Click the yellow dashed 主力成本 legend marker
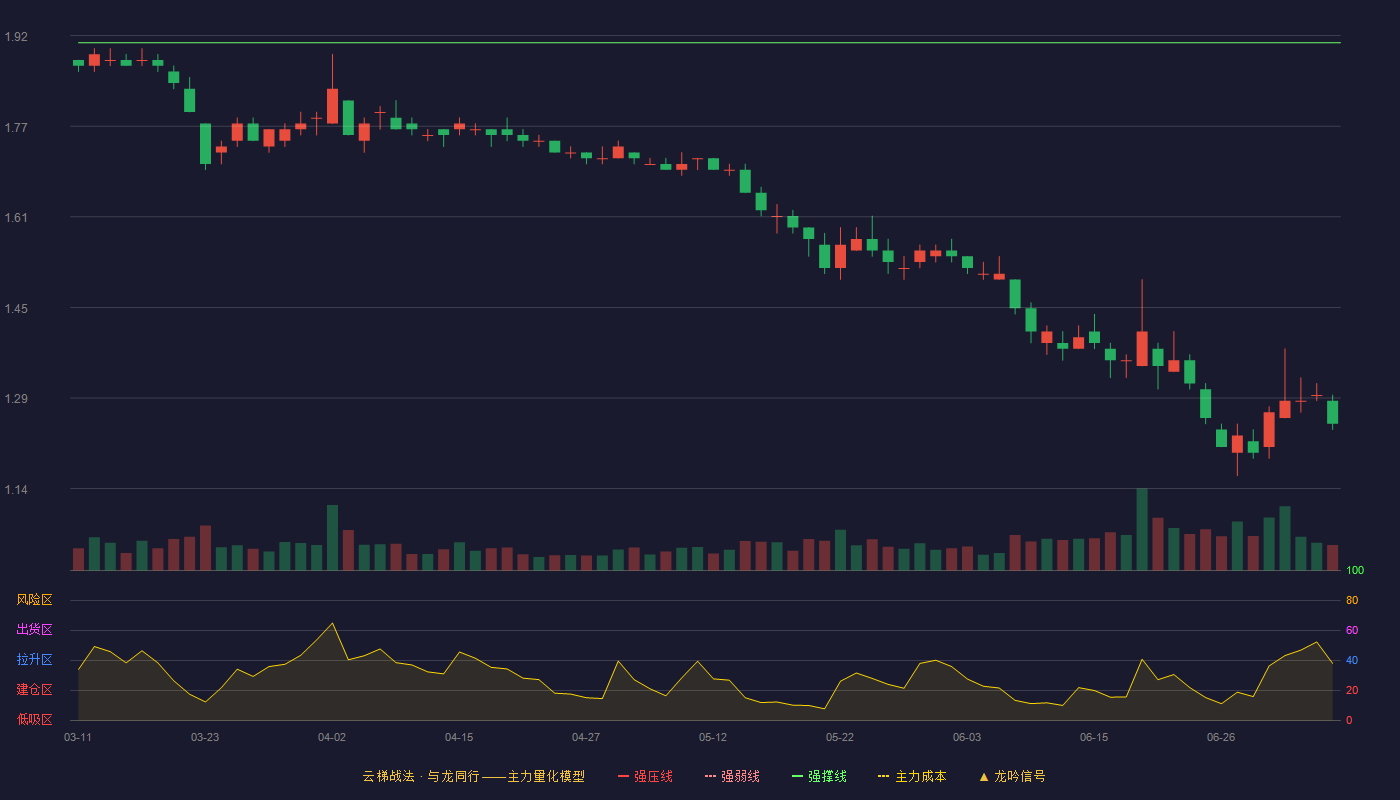This screenshot has width=1400, height=800. click(x=883, y=776)
